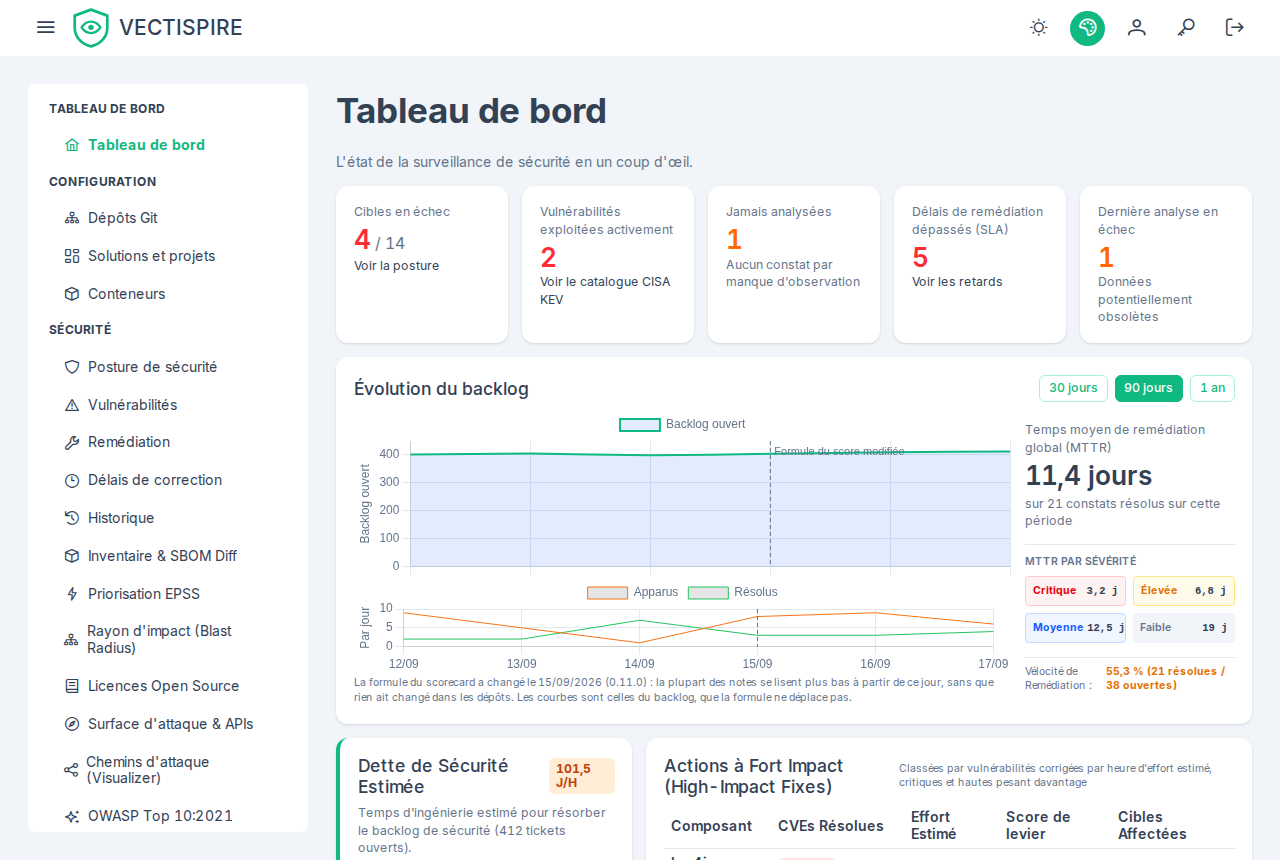Open Chemins d'attaque (Visualizer)
Viewport: 1280px width, 860px height.
tap(168, 770)
